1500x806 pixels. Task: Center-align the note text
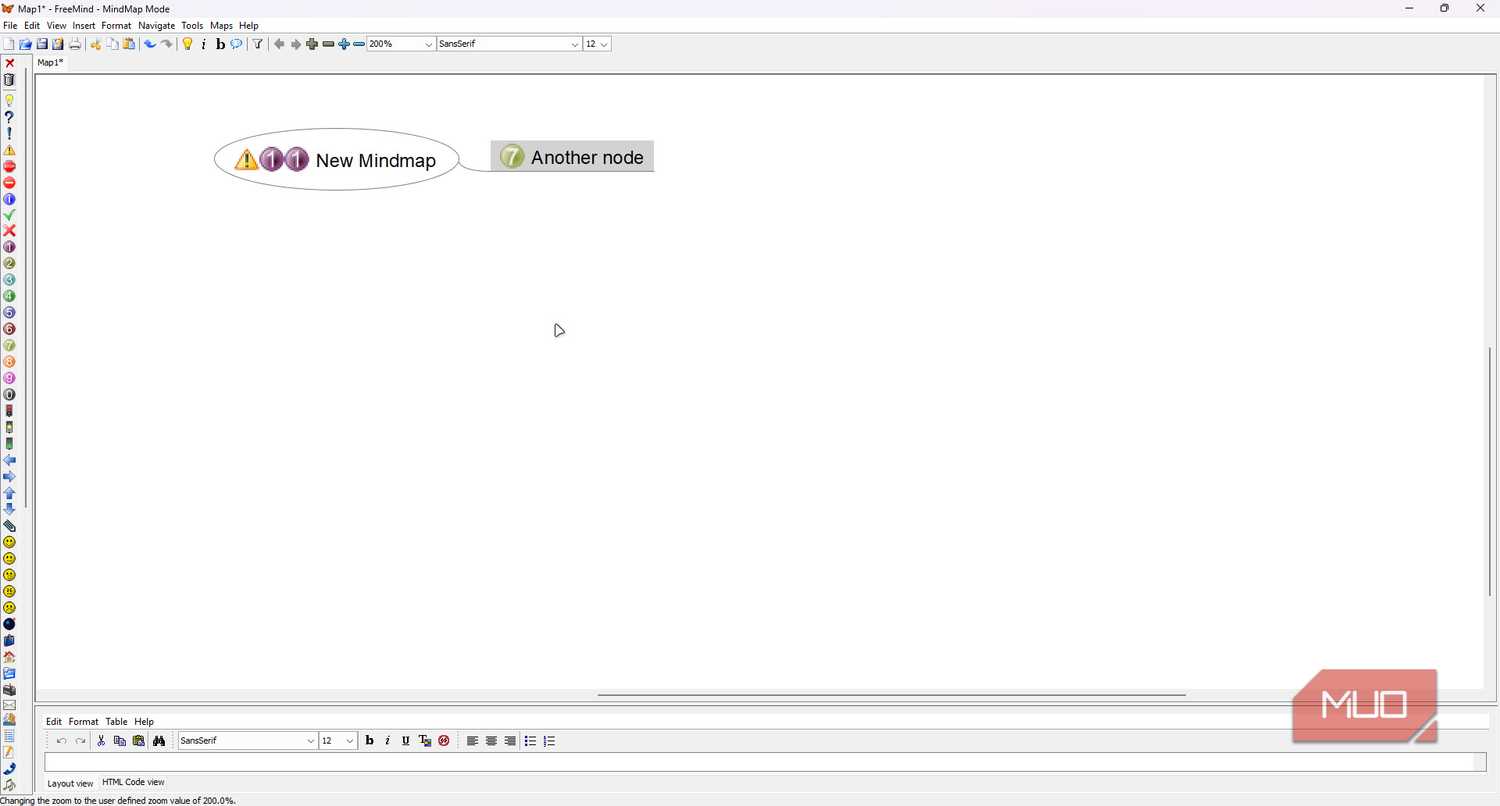(491, 741)
